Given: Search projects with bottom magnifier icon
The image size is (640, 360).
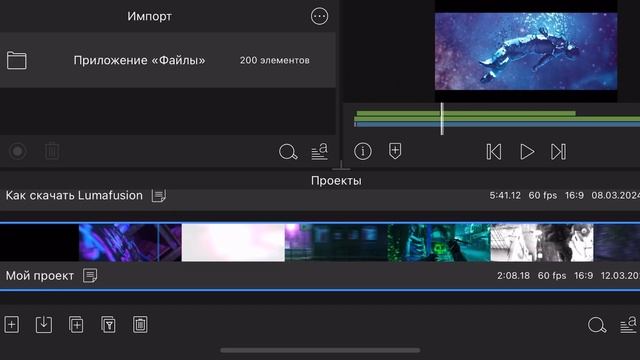Looking at the screenshot, I should (597, 325).
